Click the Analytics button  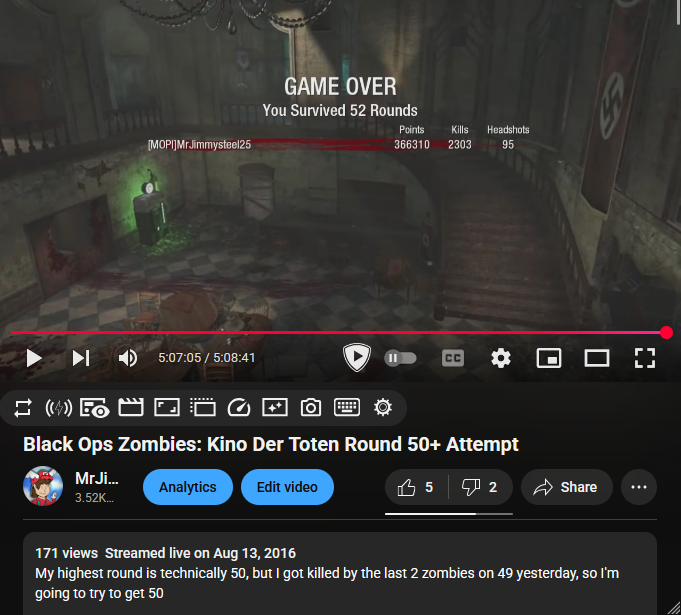click(x=188, y=487)
